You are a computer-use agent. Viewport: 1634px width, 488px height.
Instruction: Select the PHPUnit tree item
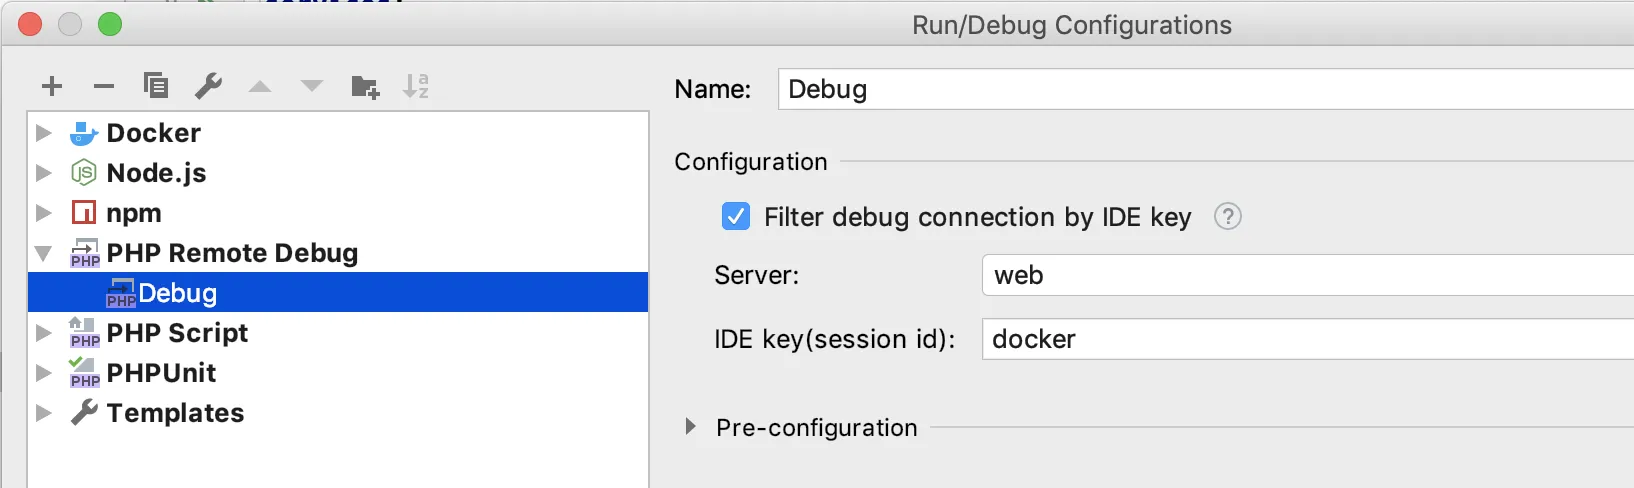click(161, 373)
